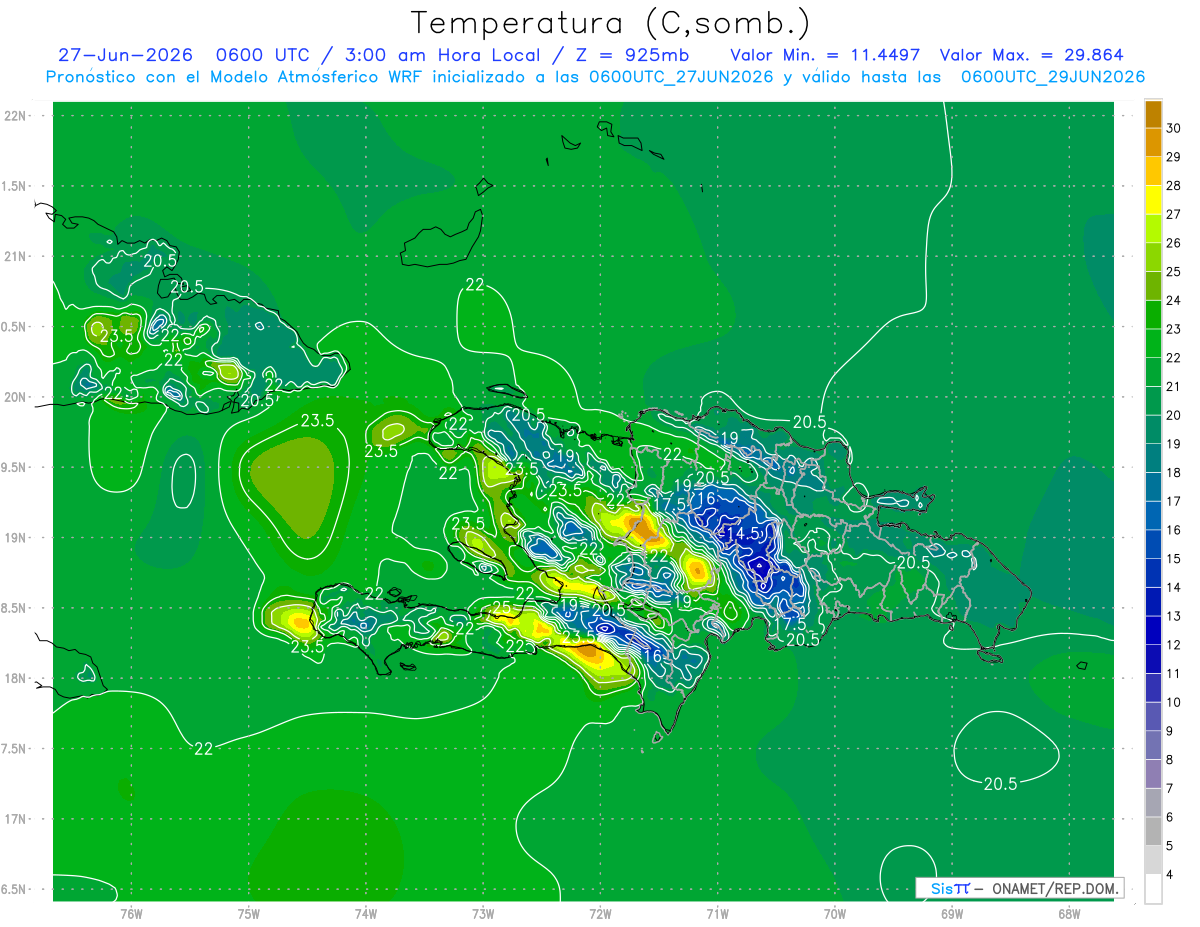Click the gray legend swatch between 5 and 6
Viewport: 1200px width, 927px height.
click(x=1153, y=831)
